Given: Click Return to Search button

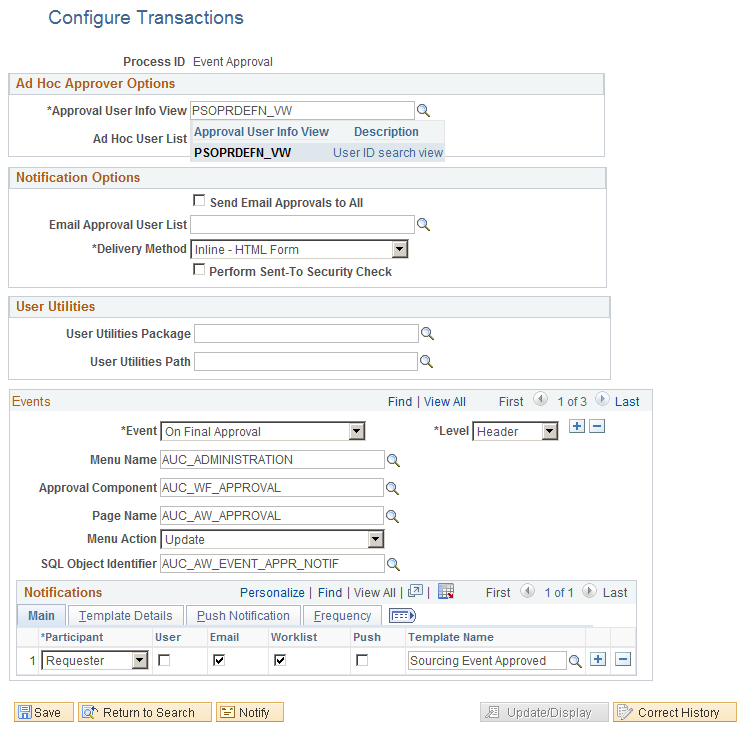Looking at the screenshot, I should coord(145,712).
